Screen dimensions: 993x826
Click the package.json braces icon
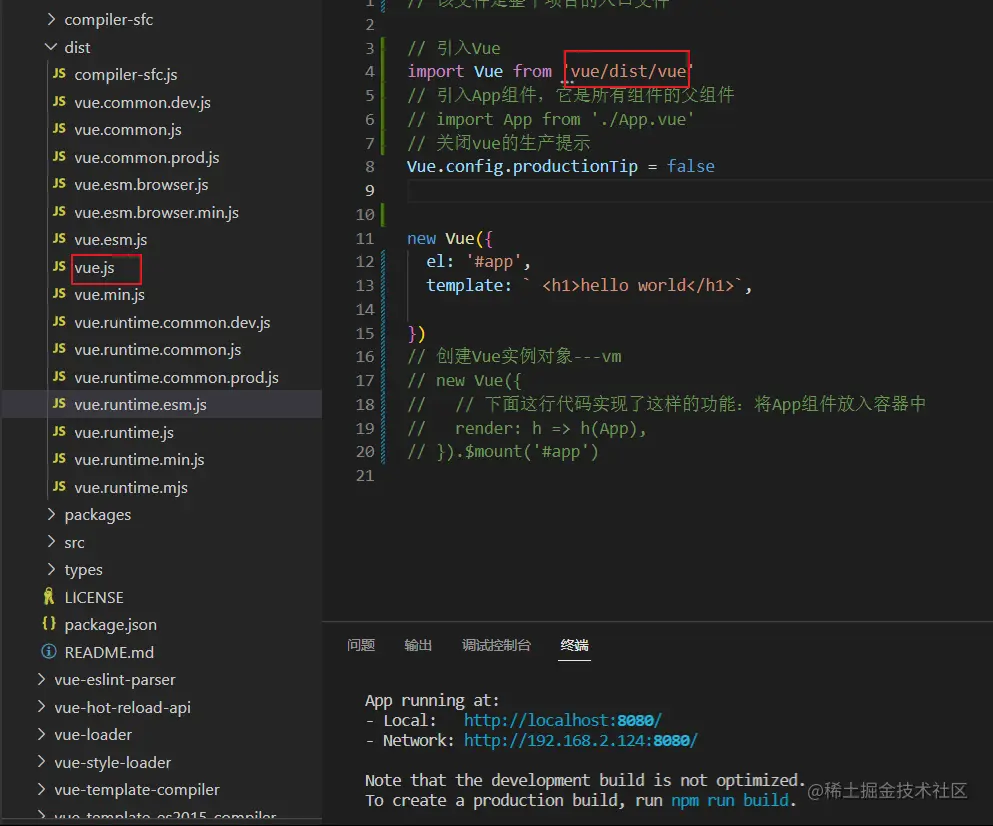[x=49, y=624]
